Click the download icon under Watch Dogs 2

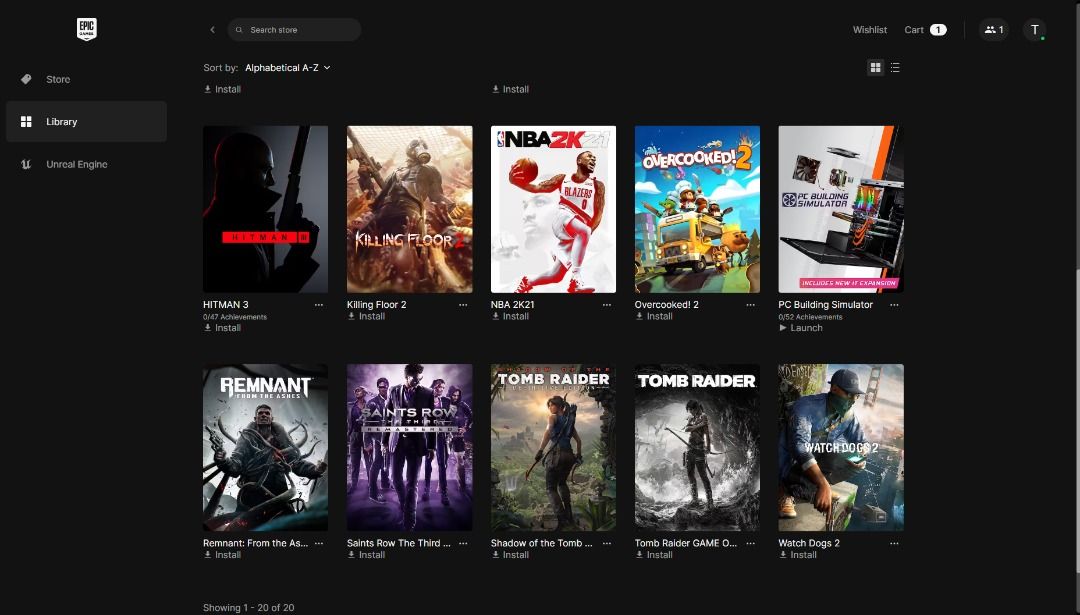pyautogui.click(x=784, y=555)
